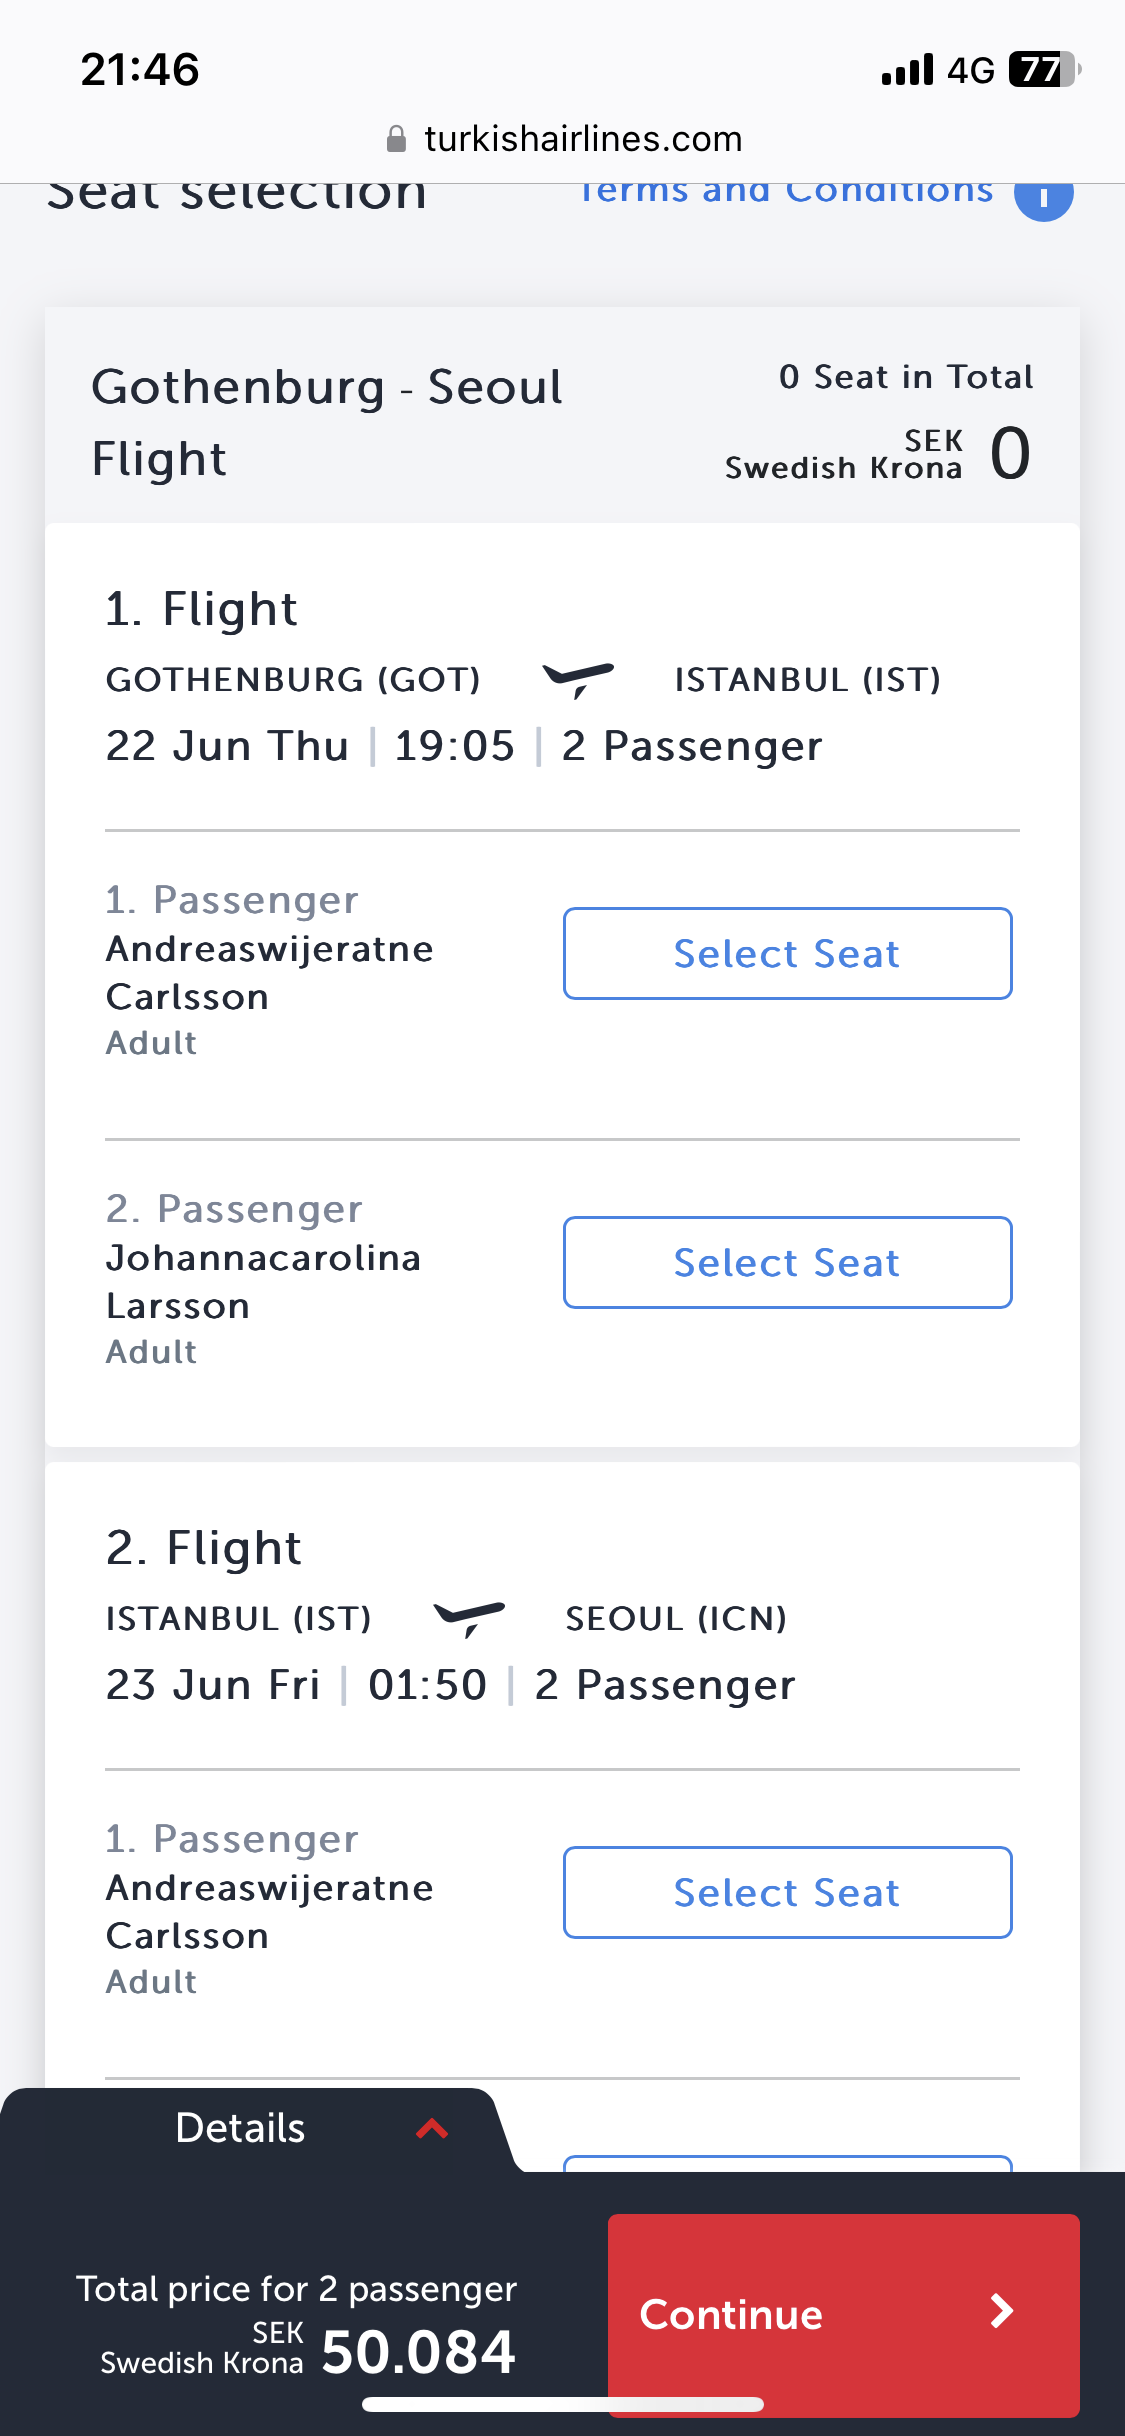Select seat for Andreaswijeratne on Istanbul–Seoul flight
The height and width of the screenshot is (2436, 1125).
(787, 1892)
